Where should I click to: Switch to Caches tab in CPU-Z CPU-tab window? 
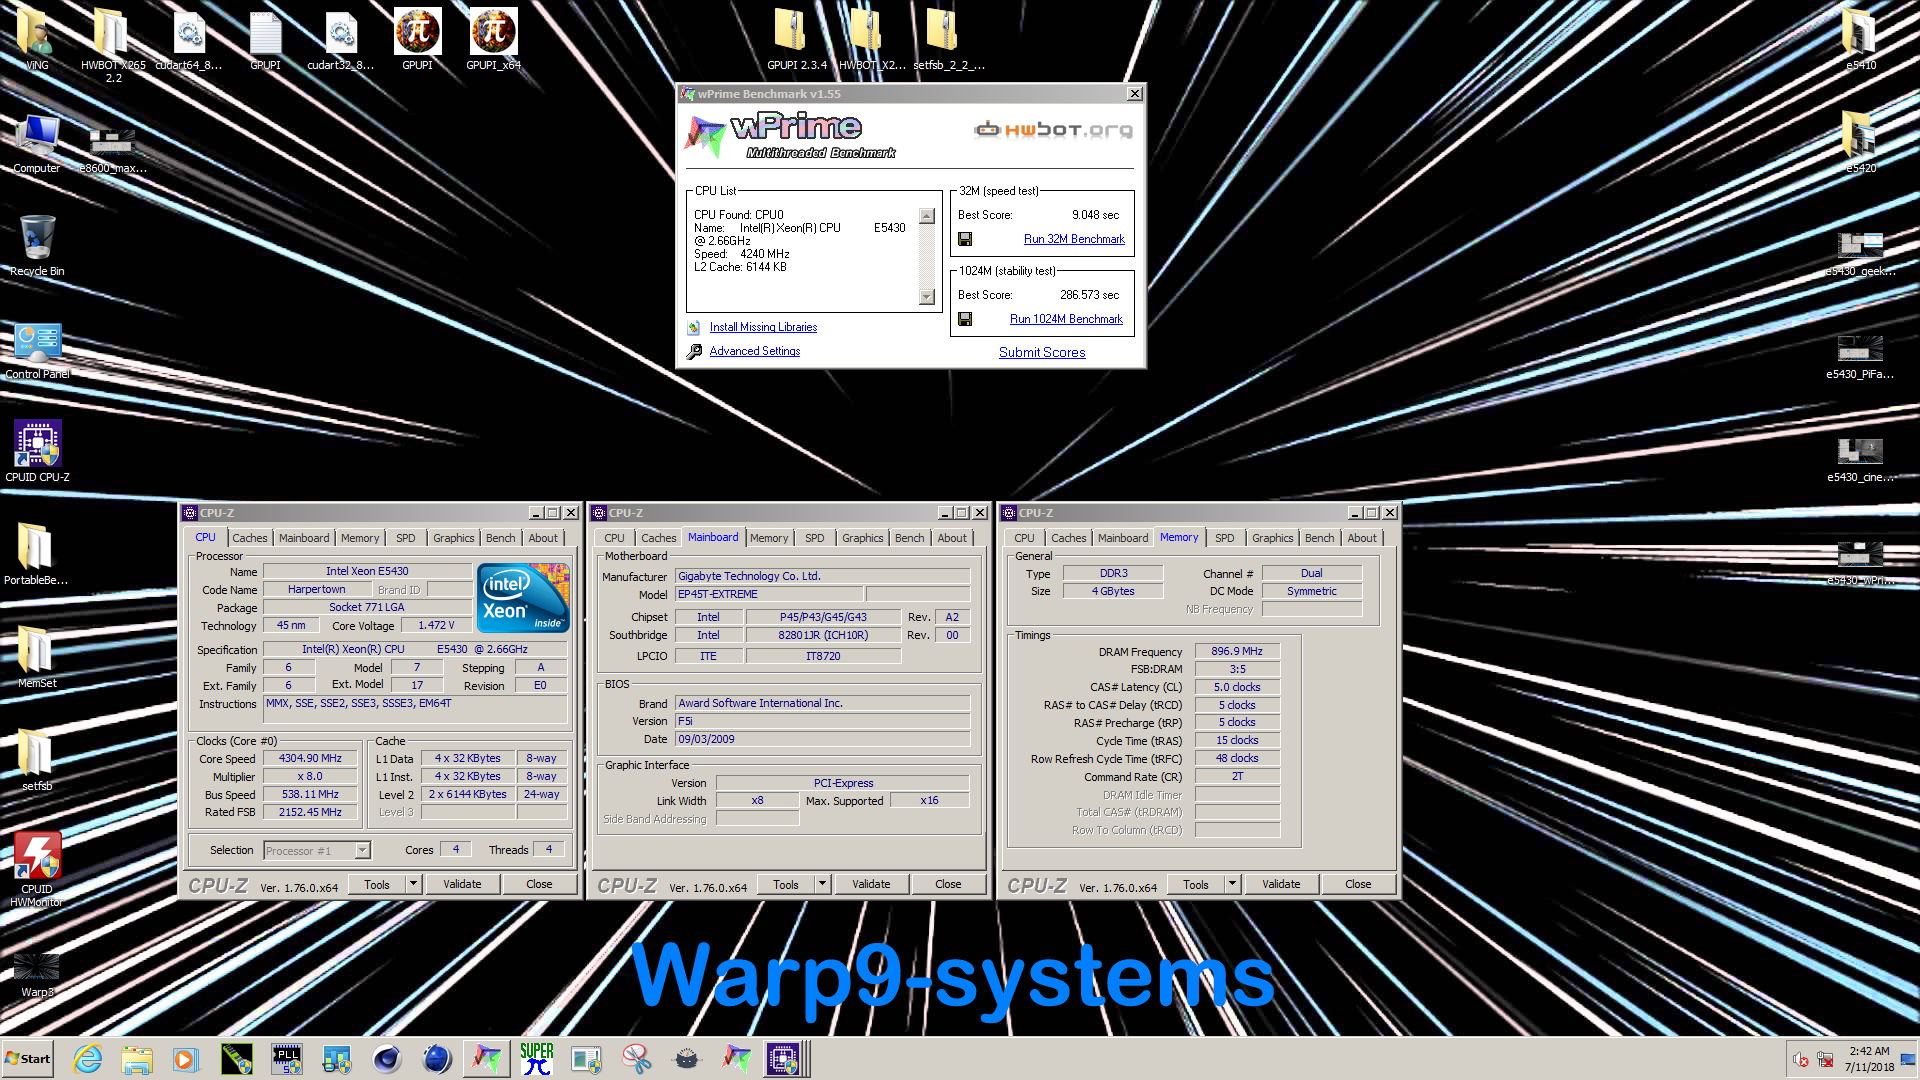click(250, 538)
